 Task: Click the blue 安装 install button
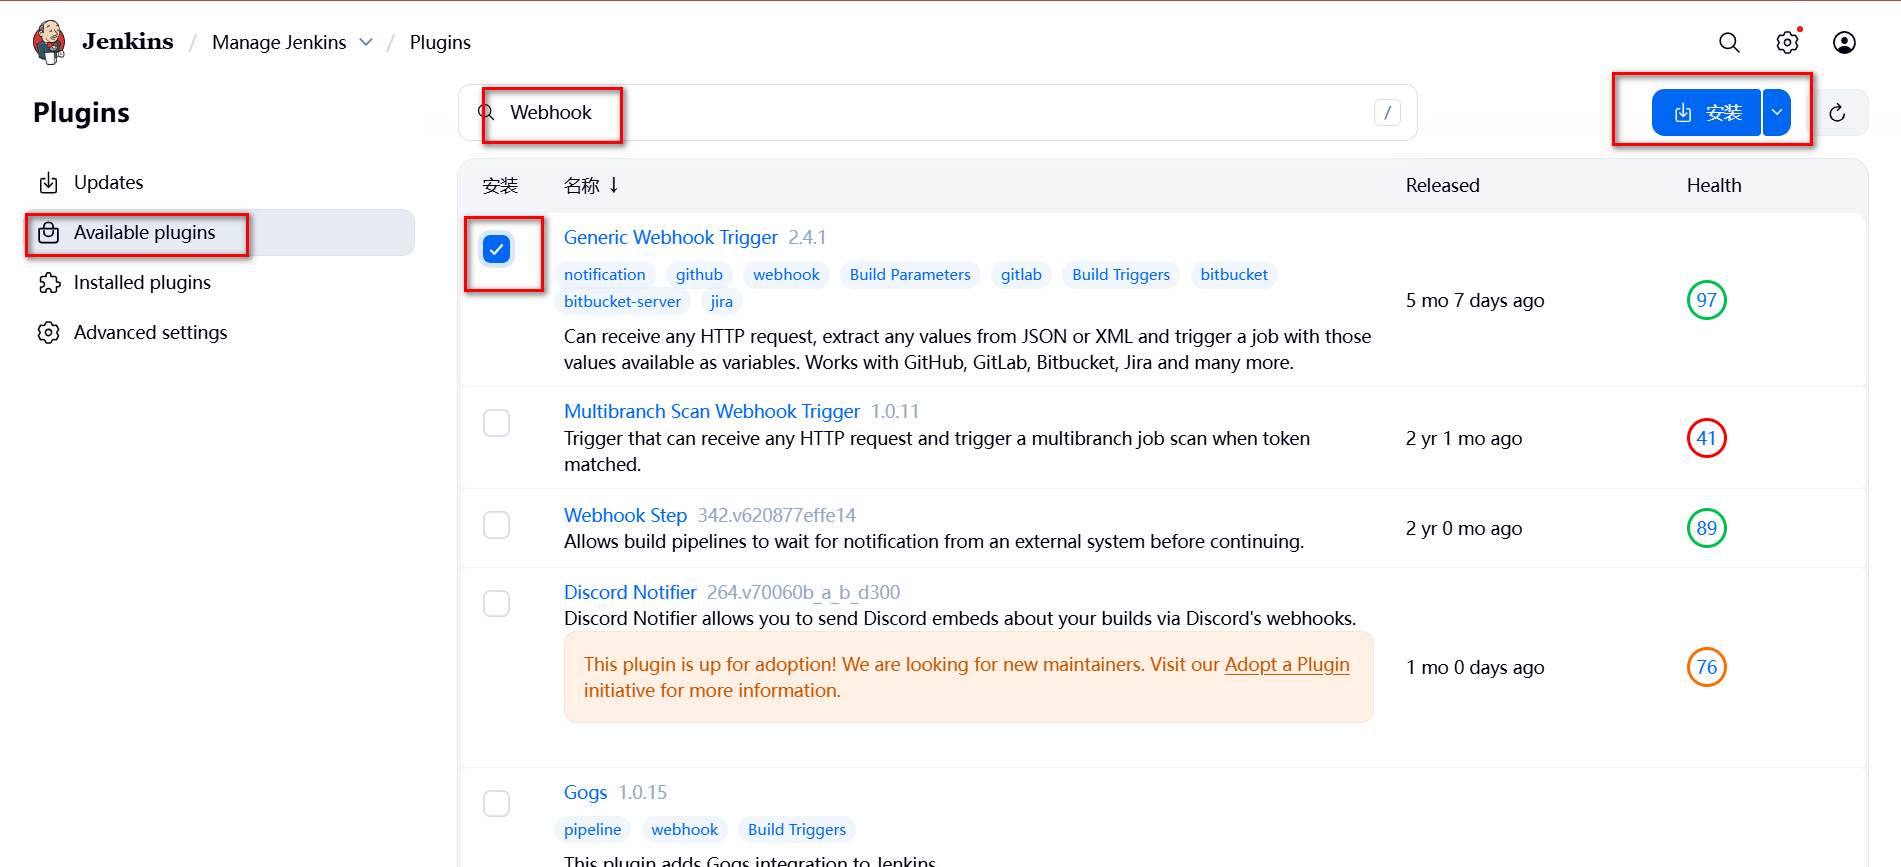tap(1707, 113)
